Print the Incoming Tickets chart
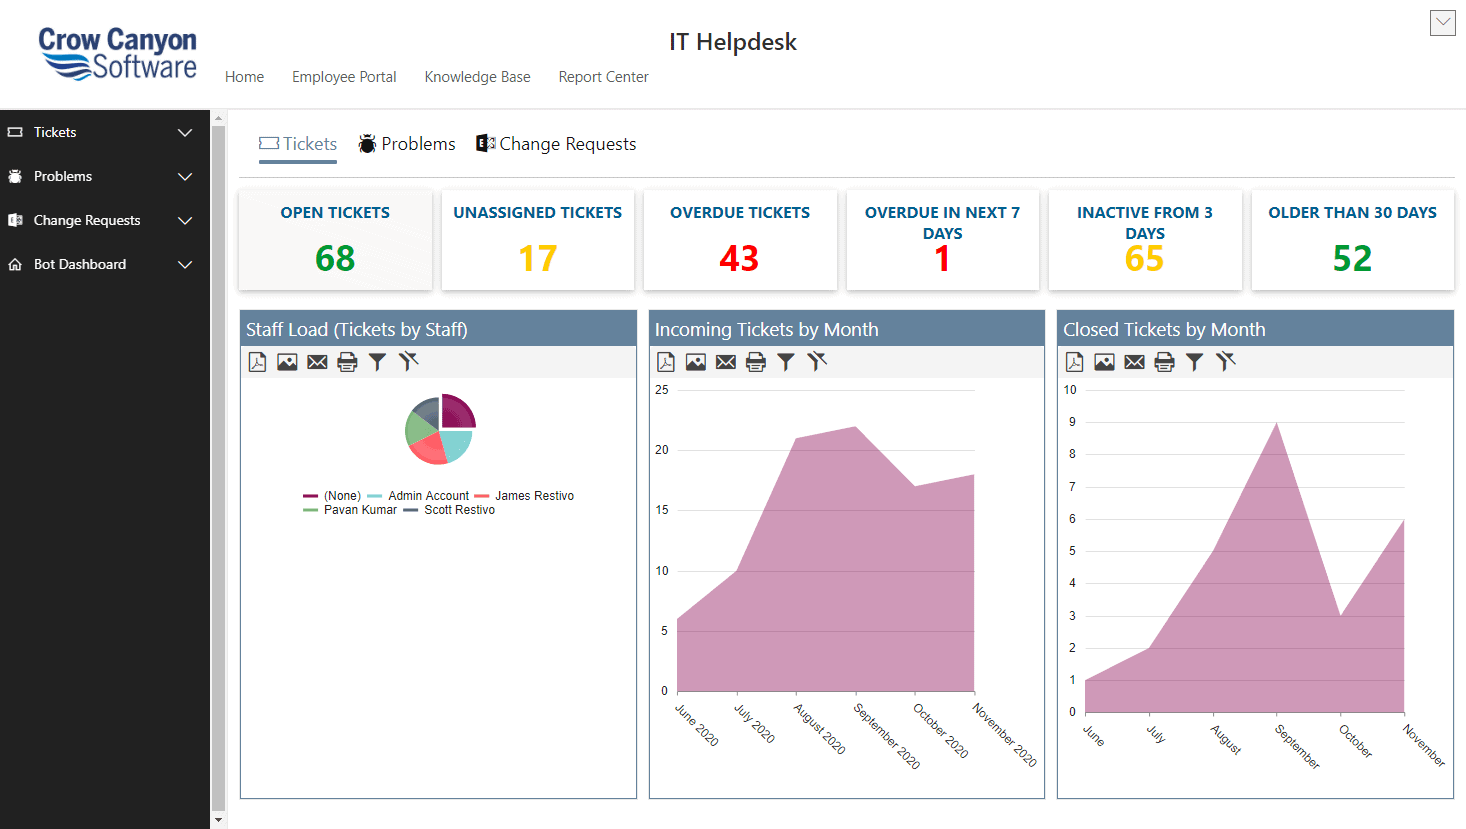The image size is (1466, 829). coord(756,362)
